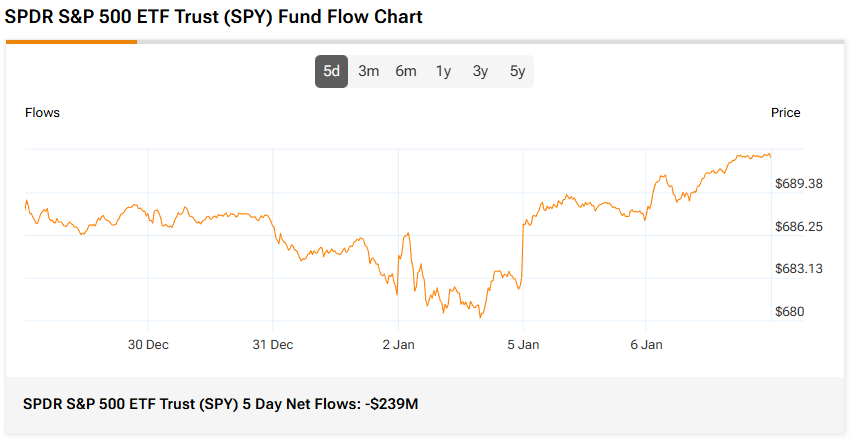Click the SPY Fund Flow Chart heading
Screen dimensions: 856x442
214,17
